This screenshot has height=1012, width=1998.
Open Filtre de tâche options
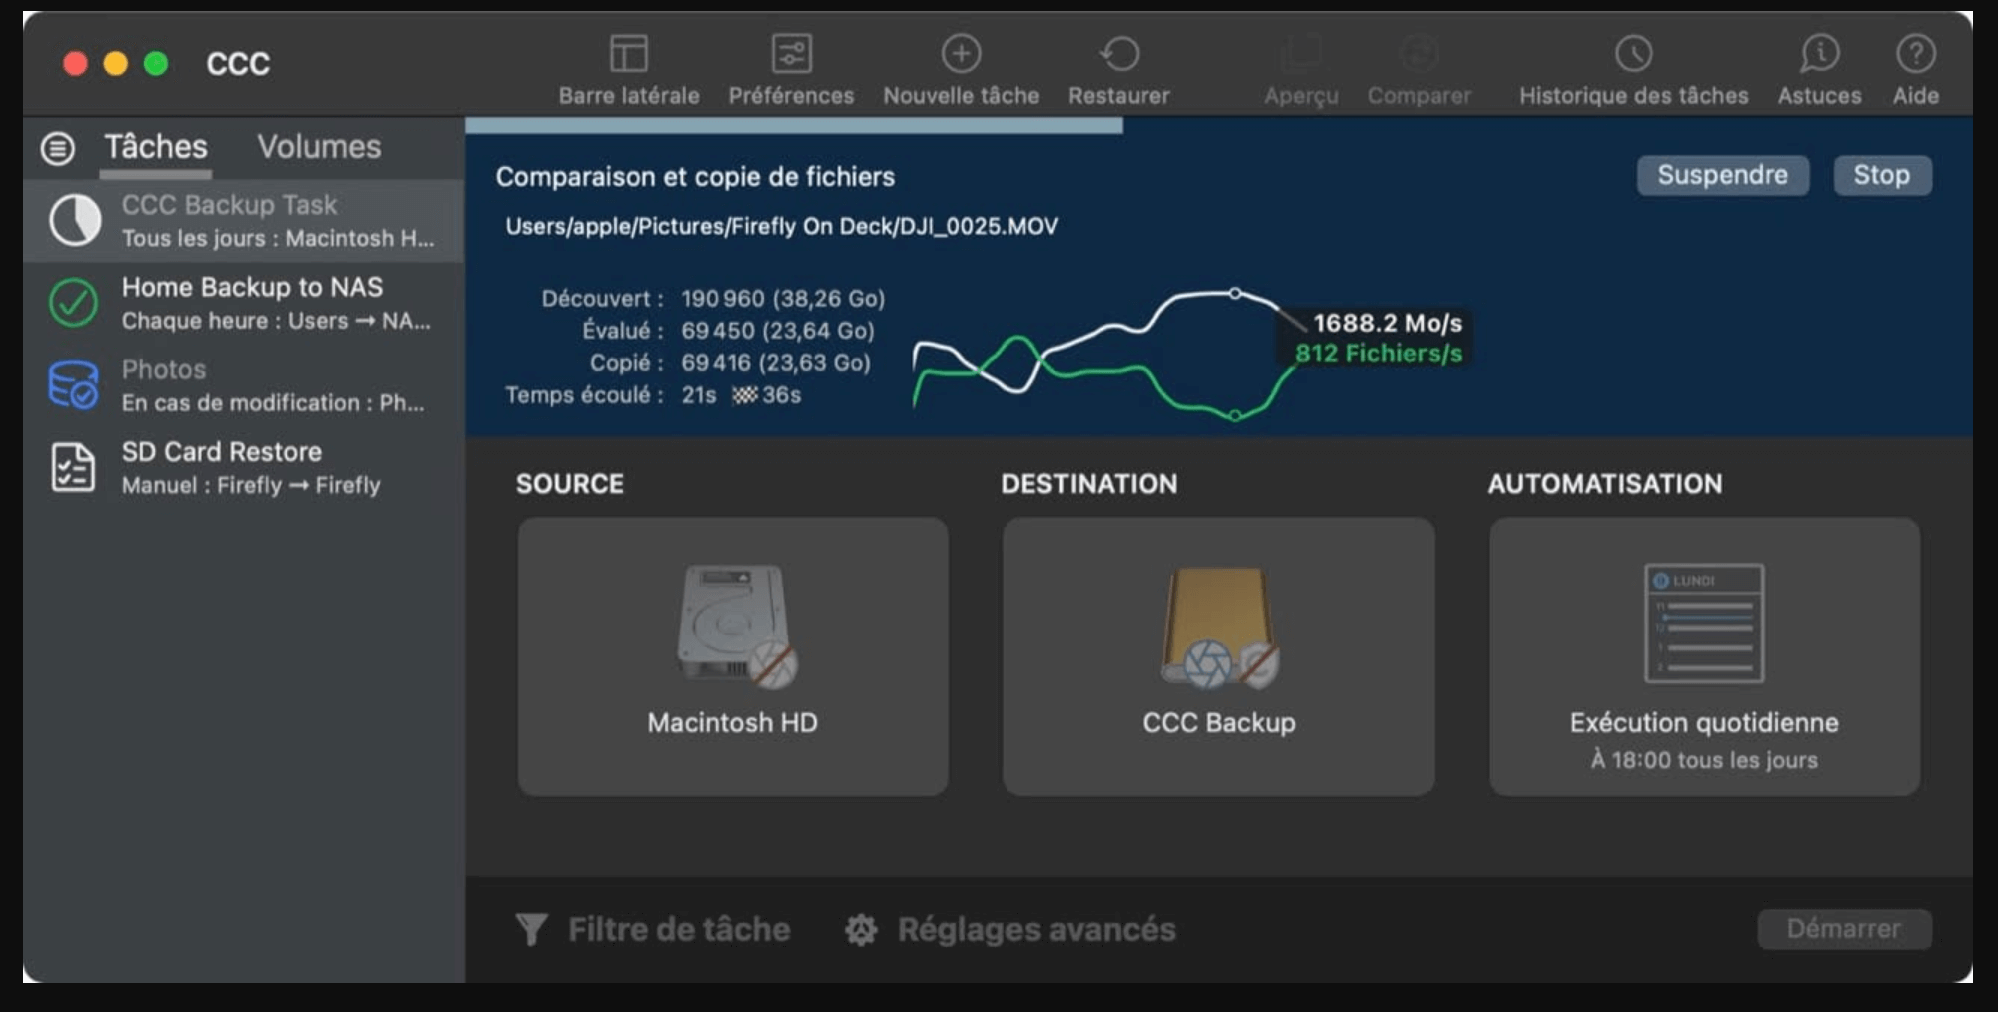(x=657, y=928)
